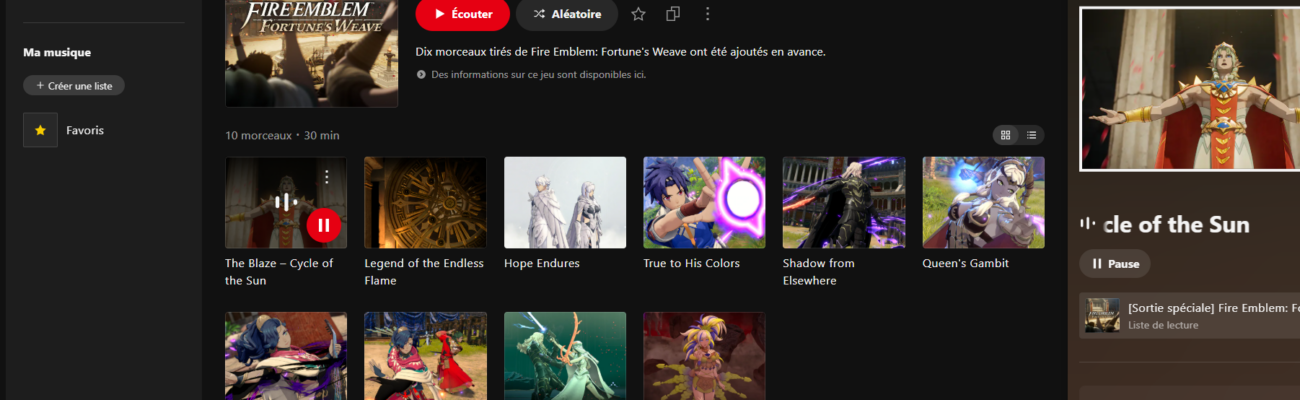Open options menu on The Blaze thumbnail
Screen dimensions: 1300x400
(326, 177)
